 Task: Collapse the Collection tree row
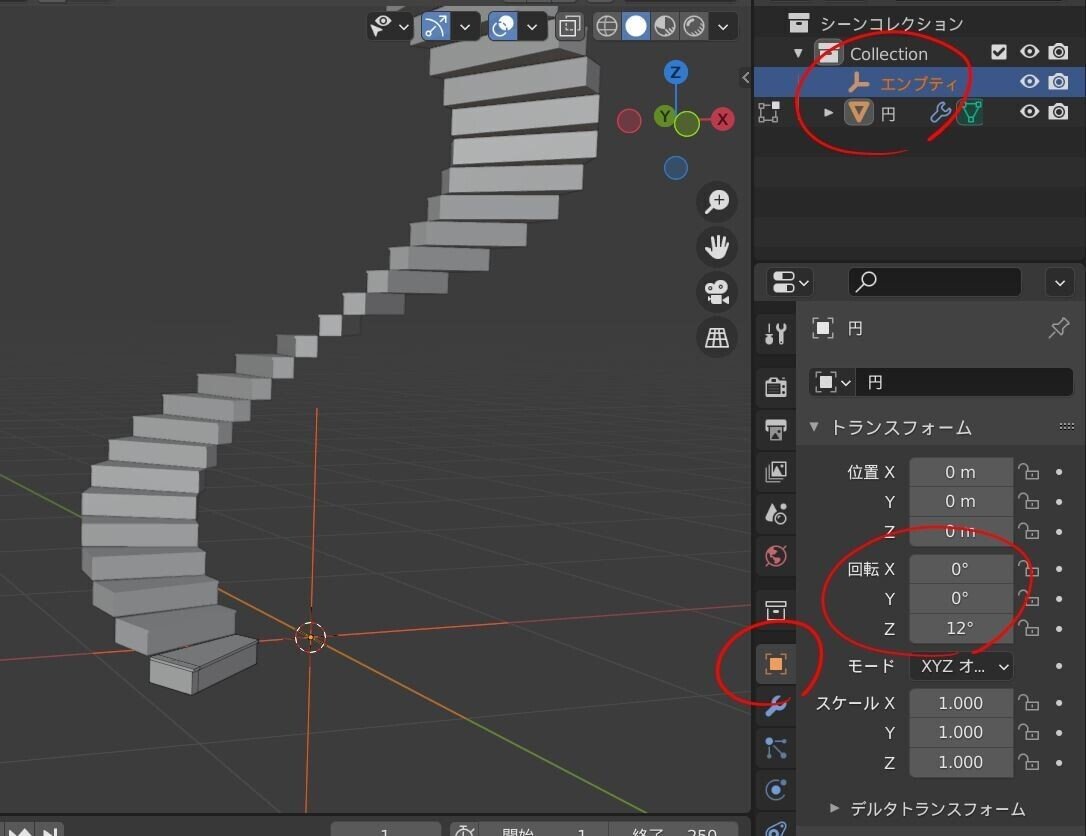798,53
